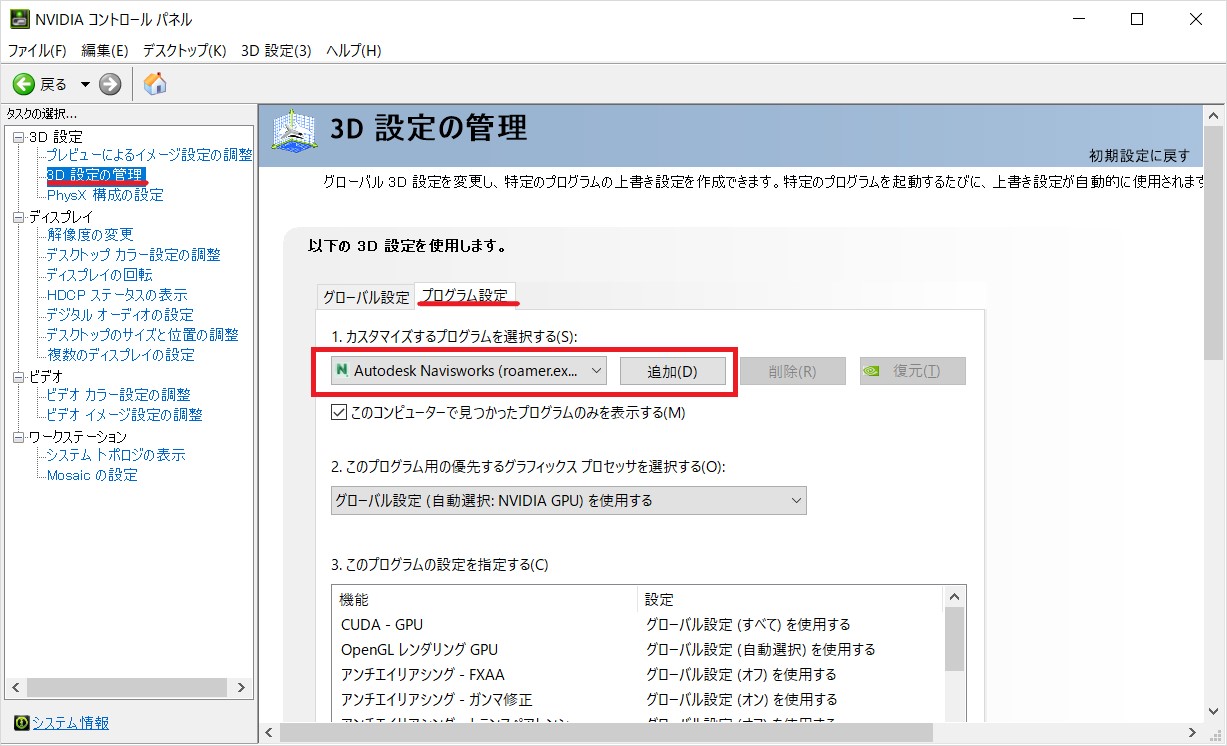Click the settings list scrollbar thumb

click(954, 638)
